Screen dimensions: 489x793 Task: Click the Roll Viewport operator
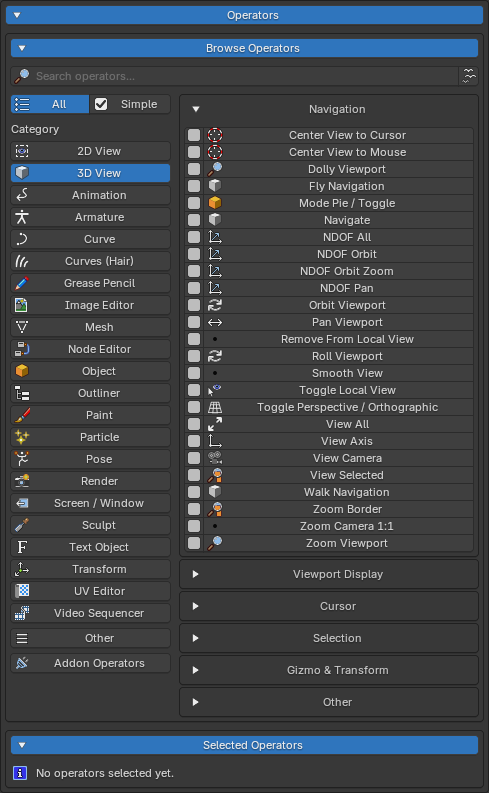click(339, 356)
